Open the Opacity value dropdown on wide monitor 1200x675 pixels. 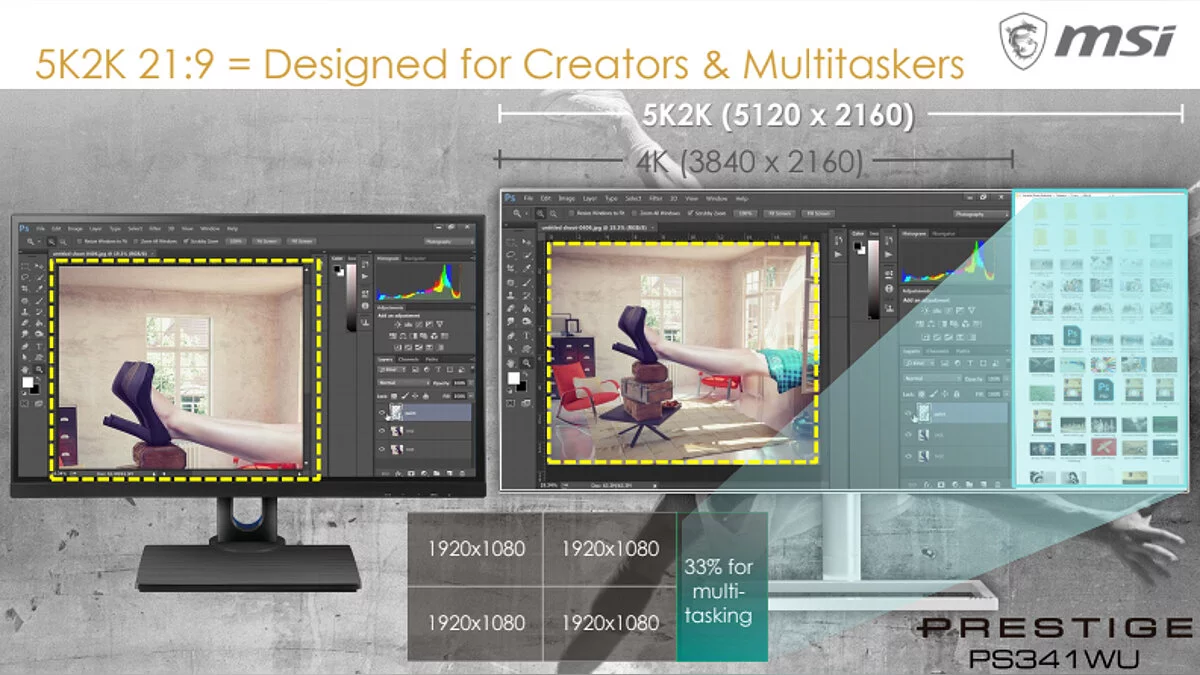996,378
